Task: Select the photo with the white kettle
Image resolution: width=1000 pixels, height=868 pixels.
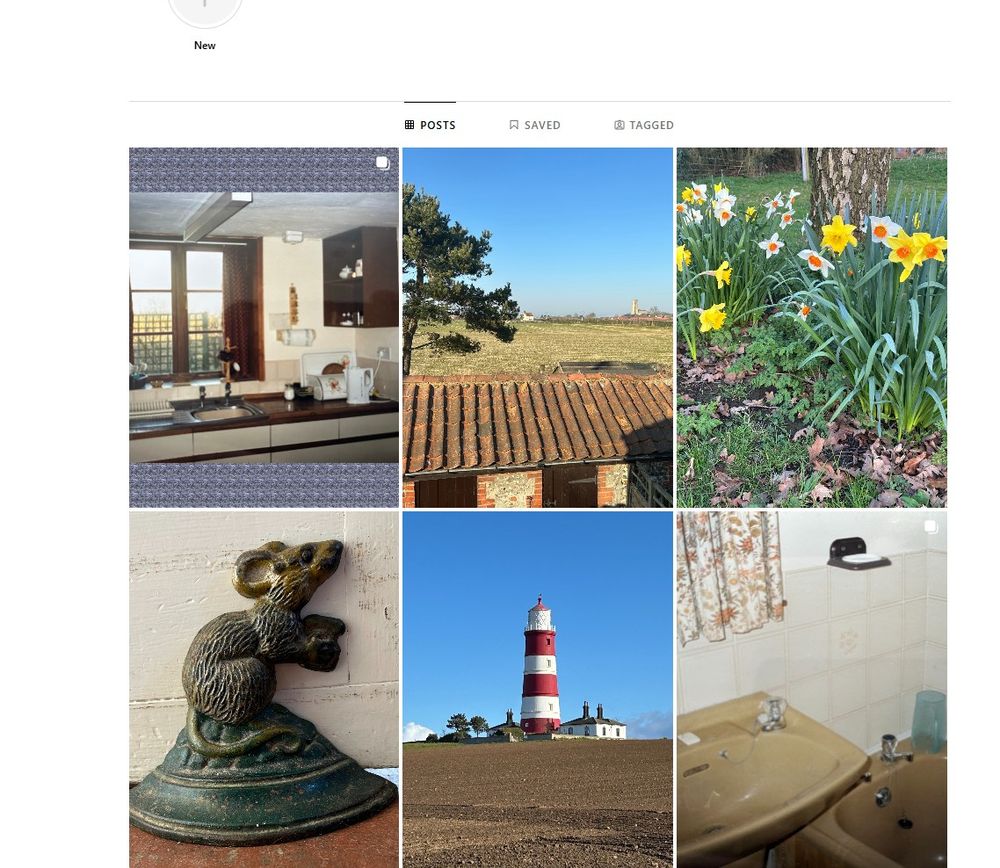Action: pos(264,328)
